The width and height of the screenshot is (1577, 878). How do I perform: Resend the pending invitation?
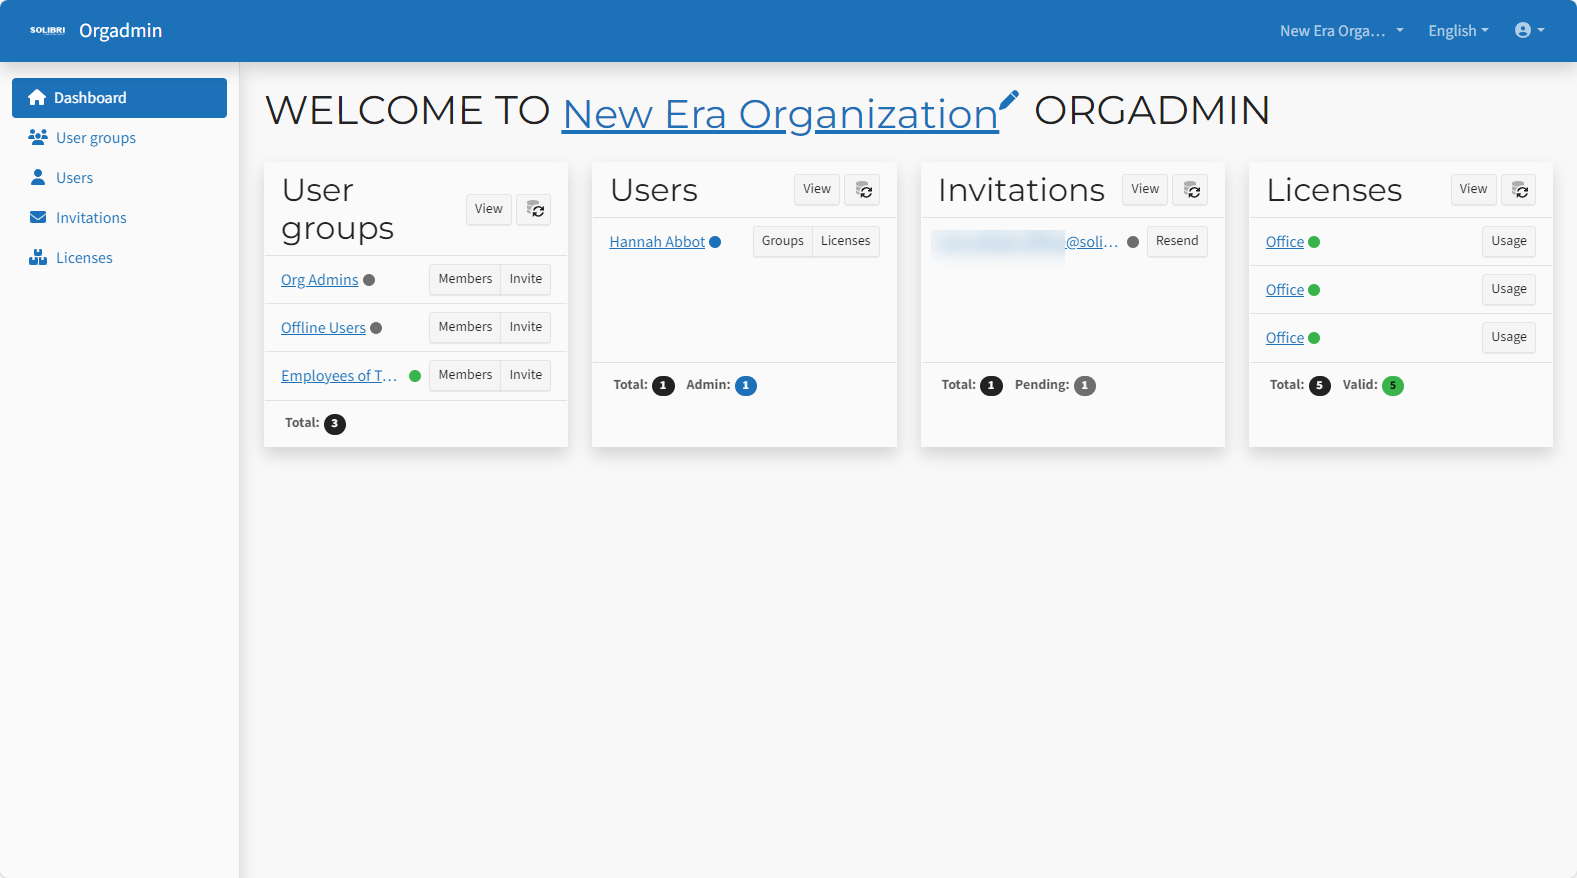tap(1177, 241)
